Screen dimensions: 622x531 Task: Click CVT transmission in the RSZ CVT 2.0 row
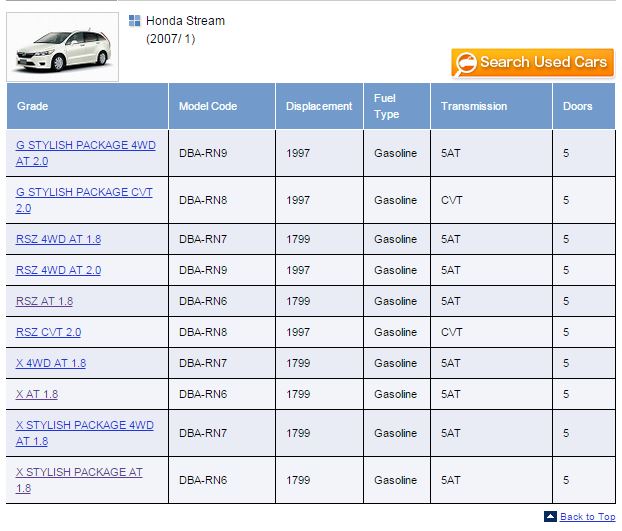[x=452, y=332]
